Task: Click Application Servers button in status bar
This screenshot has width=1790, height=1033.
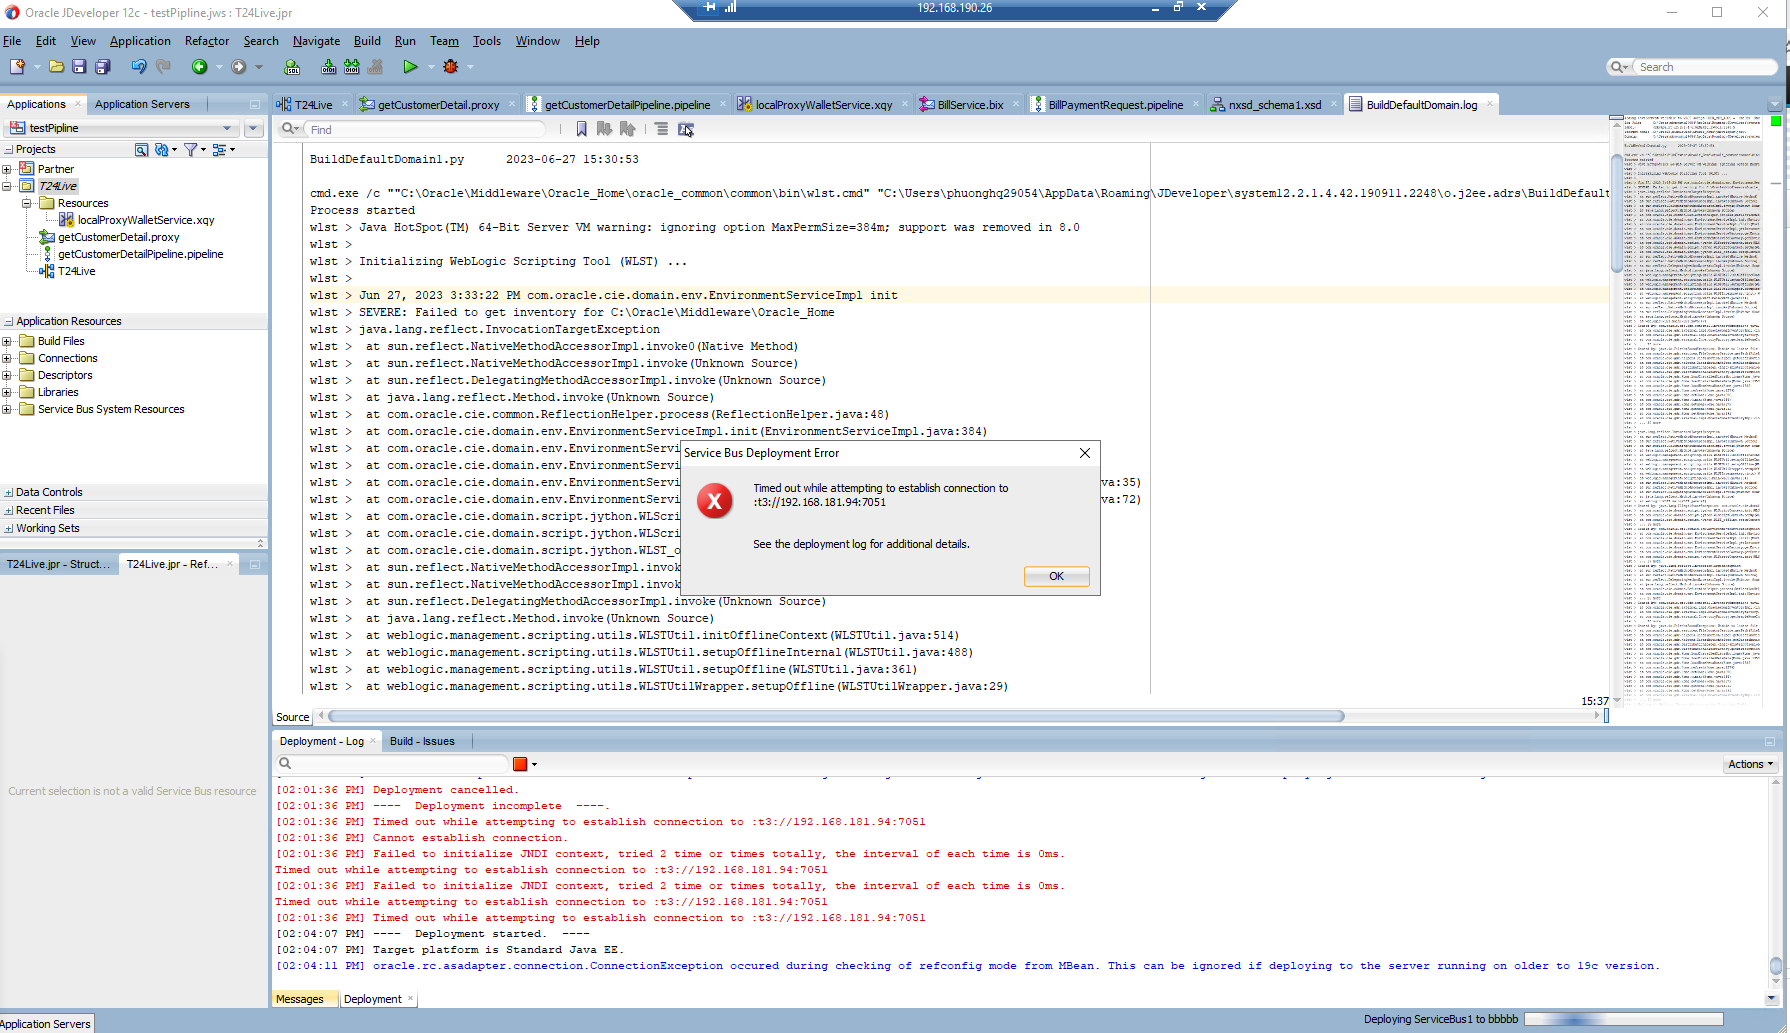Action: coord(46,1023)
